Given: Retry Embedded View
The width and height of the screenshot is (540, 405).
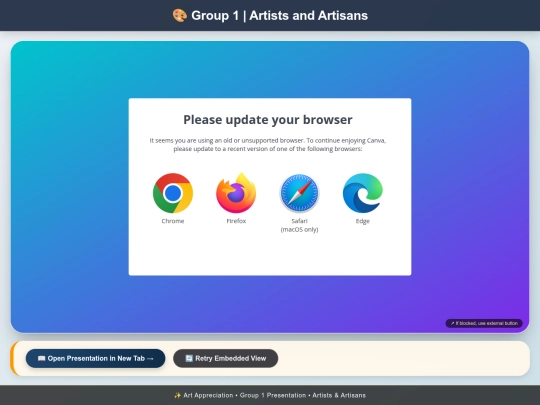Looking at the screenshot, I should pyautogui.click(x=226, y=359).
